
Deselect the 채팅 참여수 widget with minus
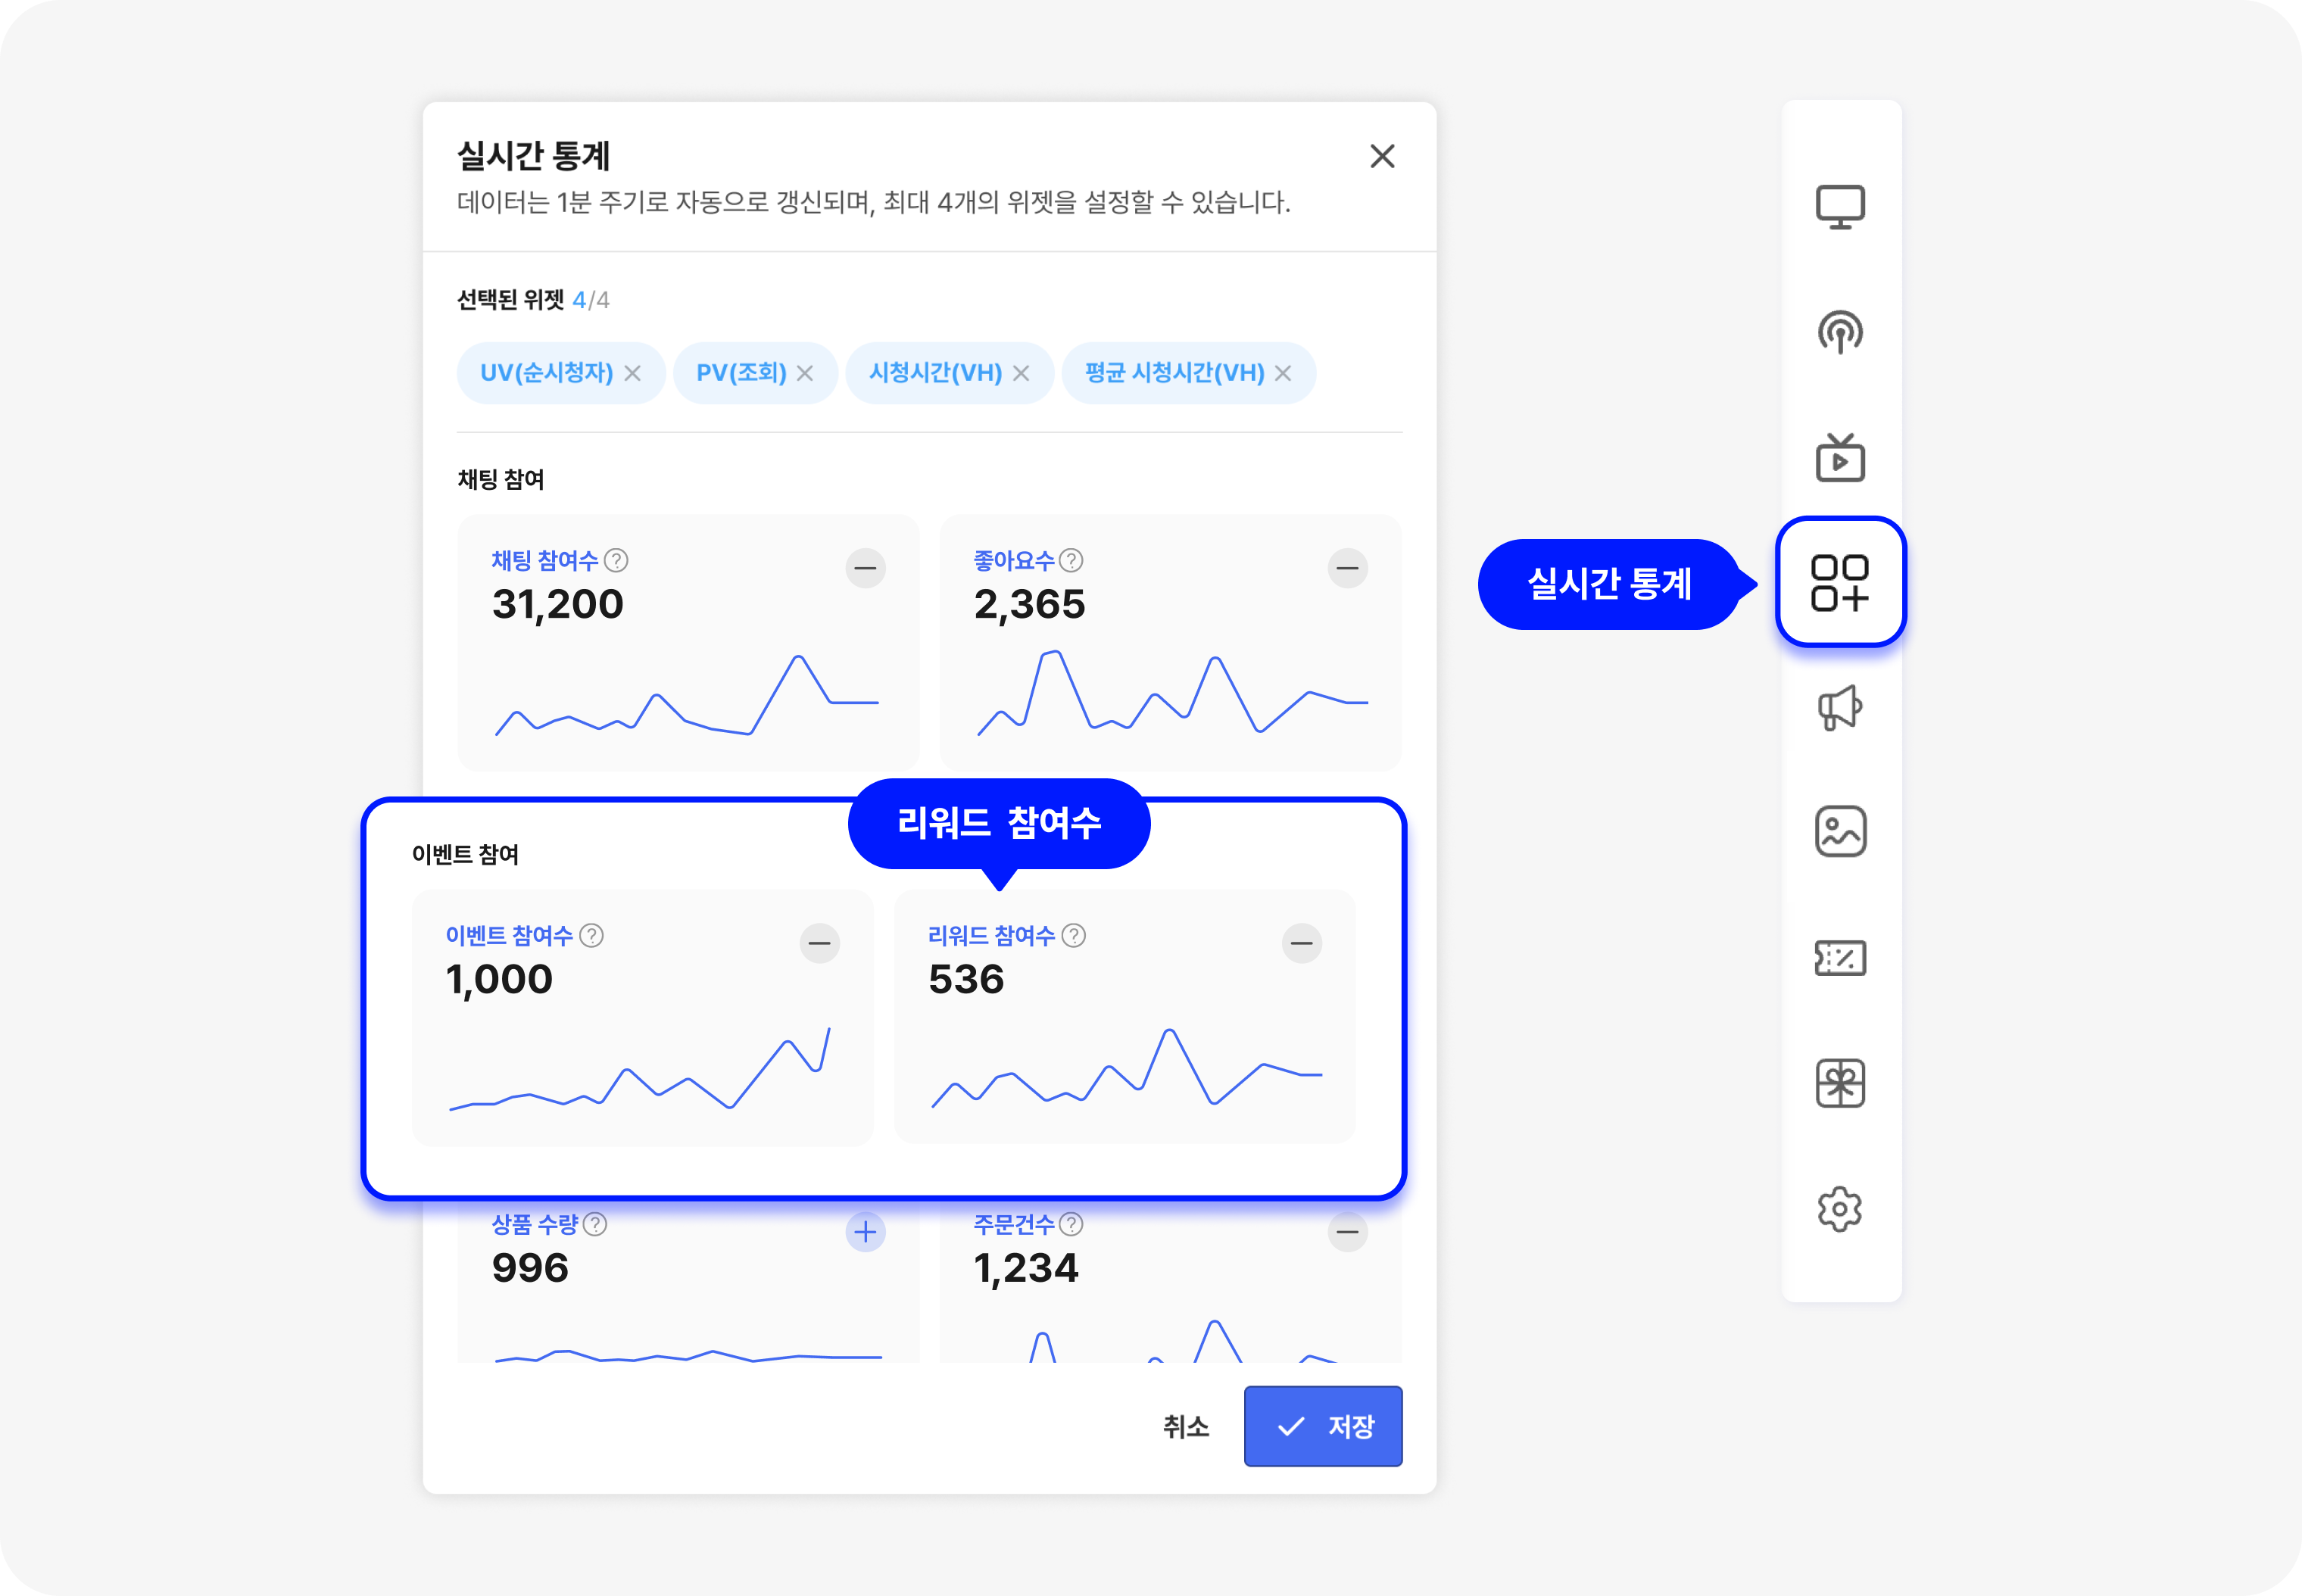click(866, 568)
